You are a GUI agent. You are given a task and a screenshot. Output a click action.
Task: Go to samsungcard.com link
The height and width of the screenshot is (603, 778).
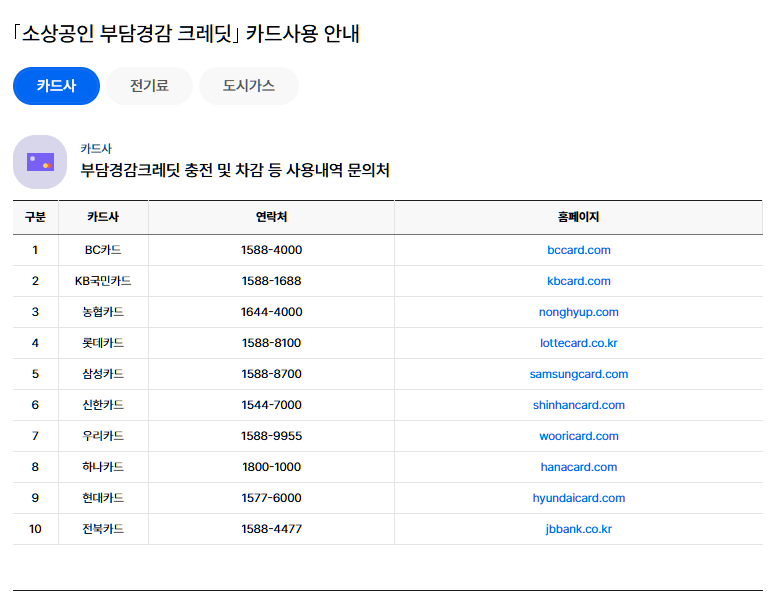(x=579, y=374)
